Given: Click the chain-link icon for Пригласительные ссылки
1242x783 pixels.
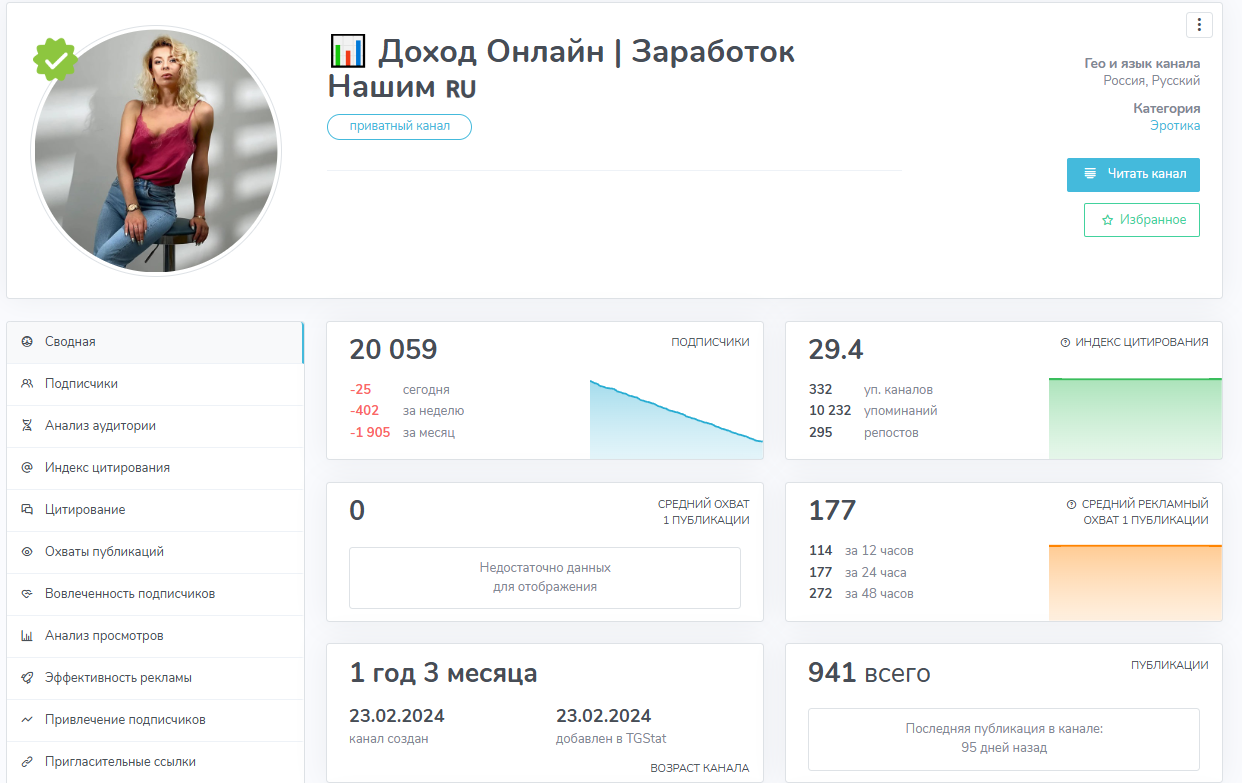Looking at the screenshot, I should pos(26,761).
